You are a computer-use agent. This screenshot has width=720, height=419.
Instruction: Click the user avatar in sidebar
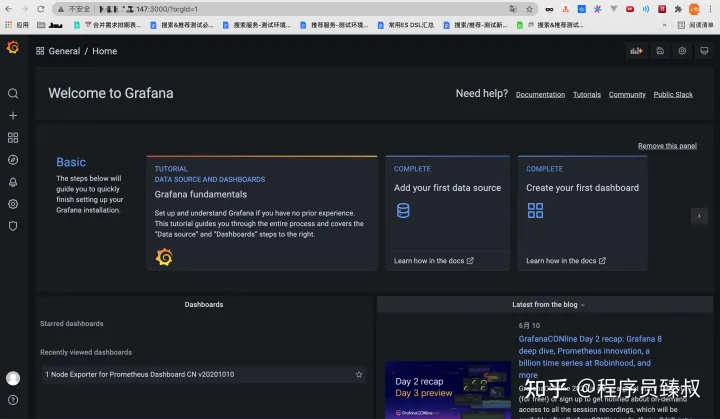pos(13,378)
